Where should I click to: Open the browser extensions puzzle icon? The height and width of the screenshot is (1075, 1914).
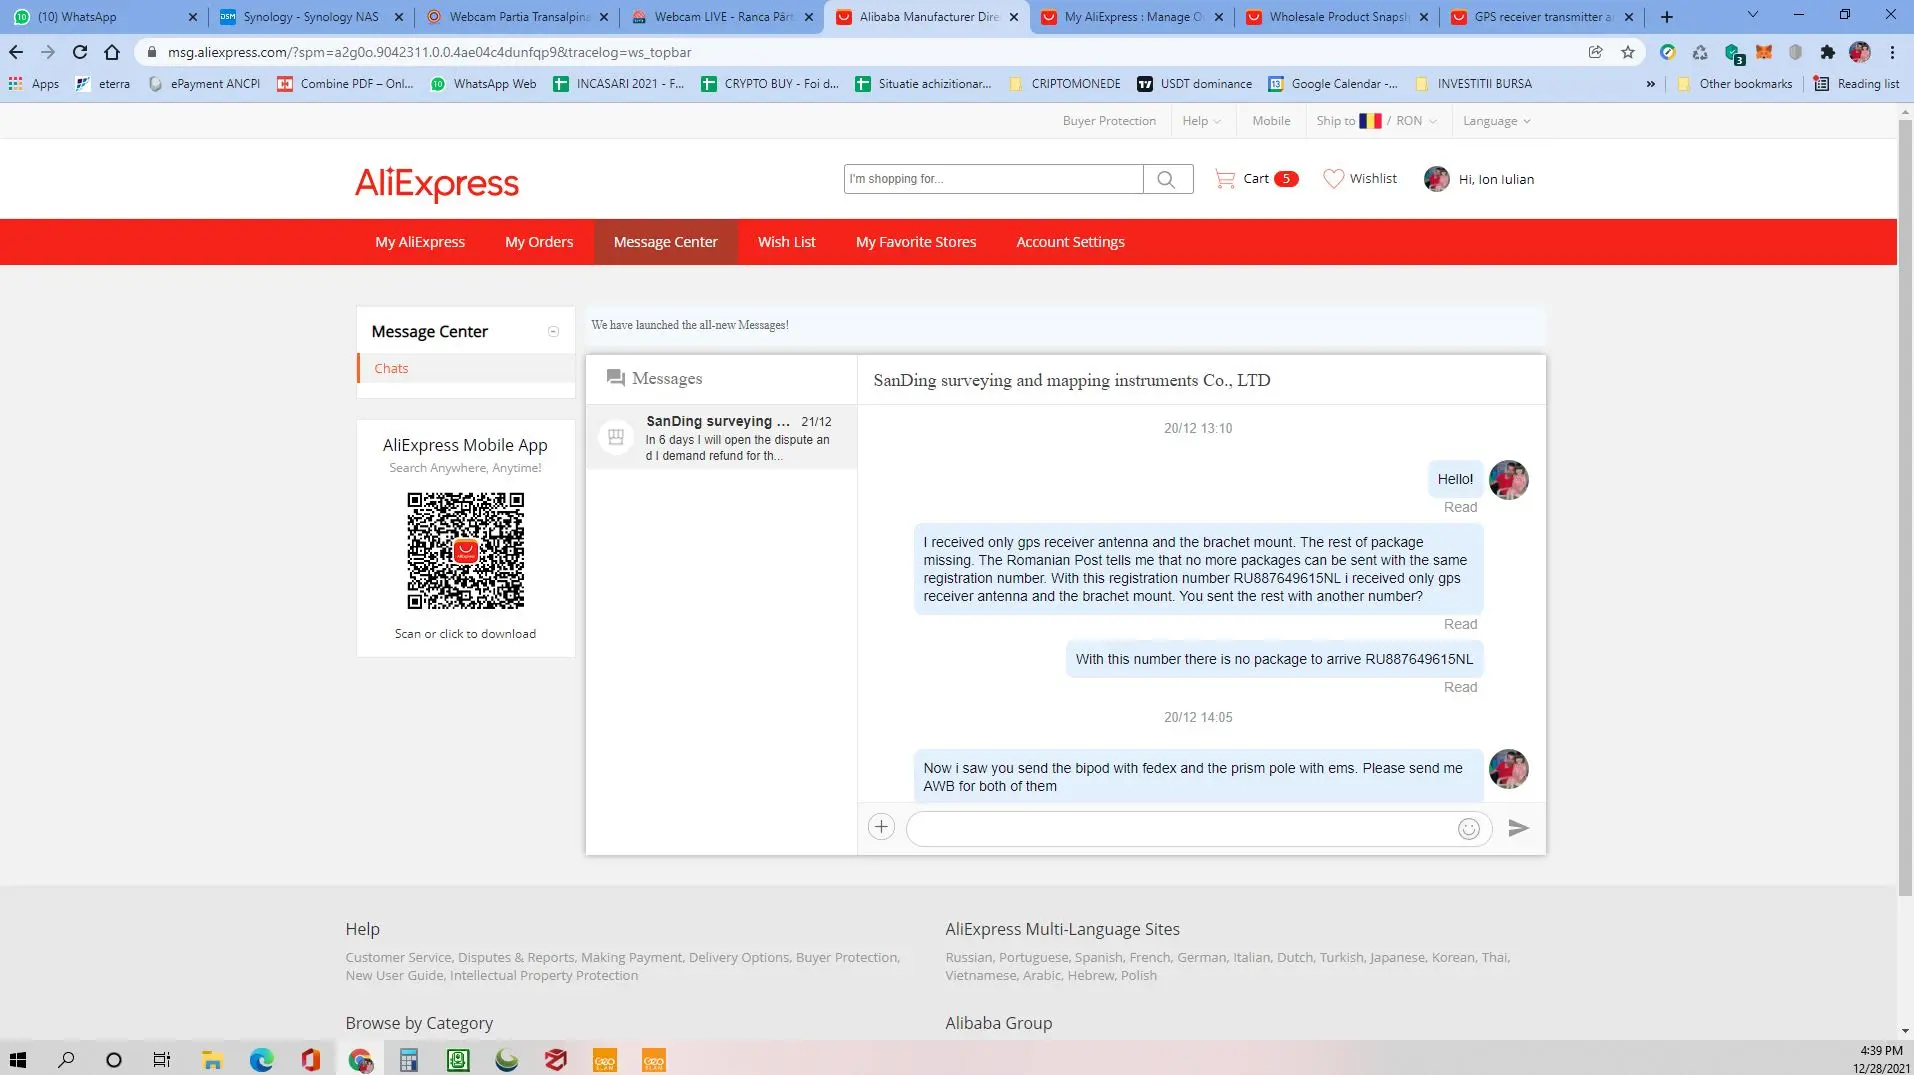(1828, 52)
